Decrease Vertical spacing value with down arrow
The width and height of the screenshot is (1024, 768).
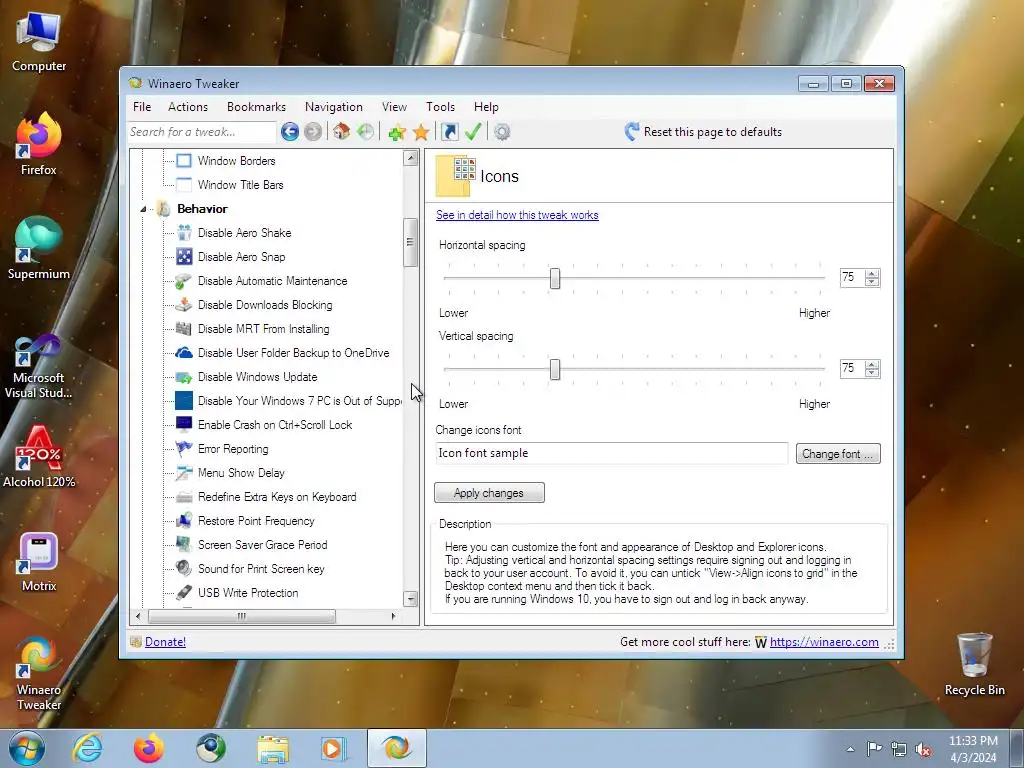coord(872,373)
